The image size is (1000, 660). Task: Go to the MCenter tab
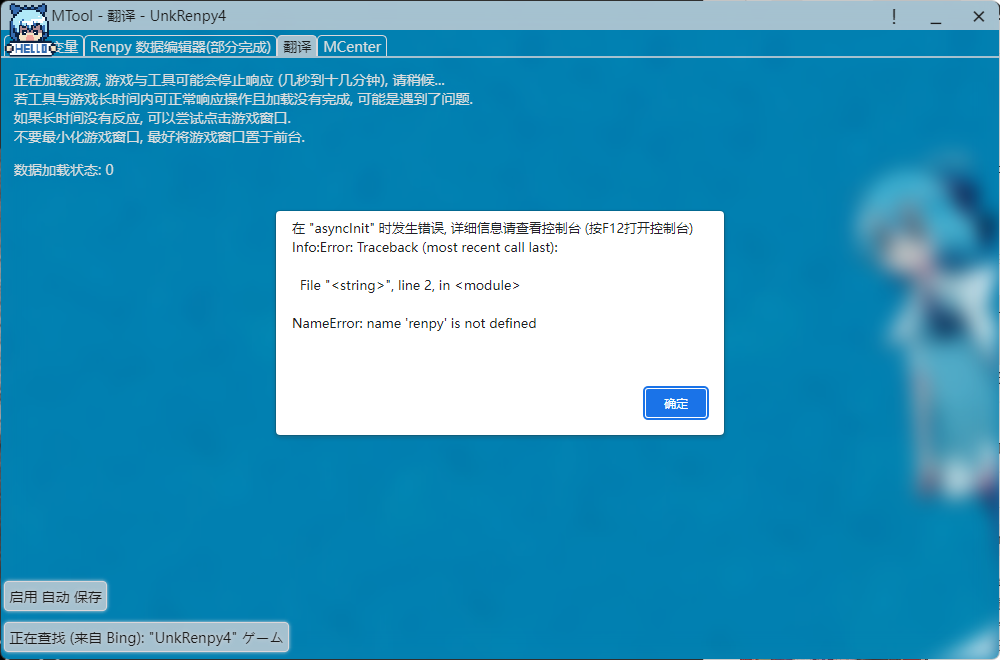point(352,46)
